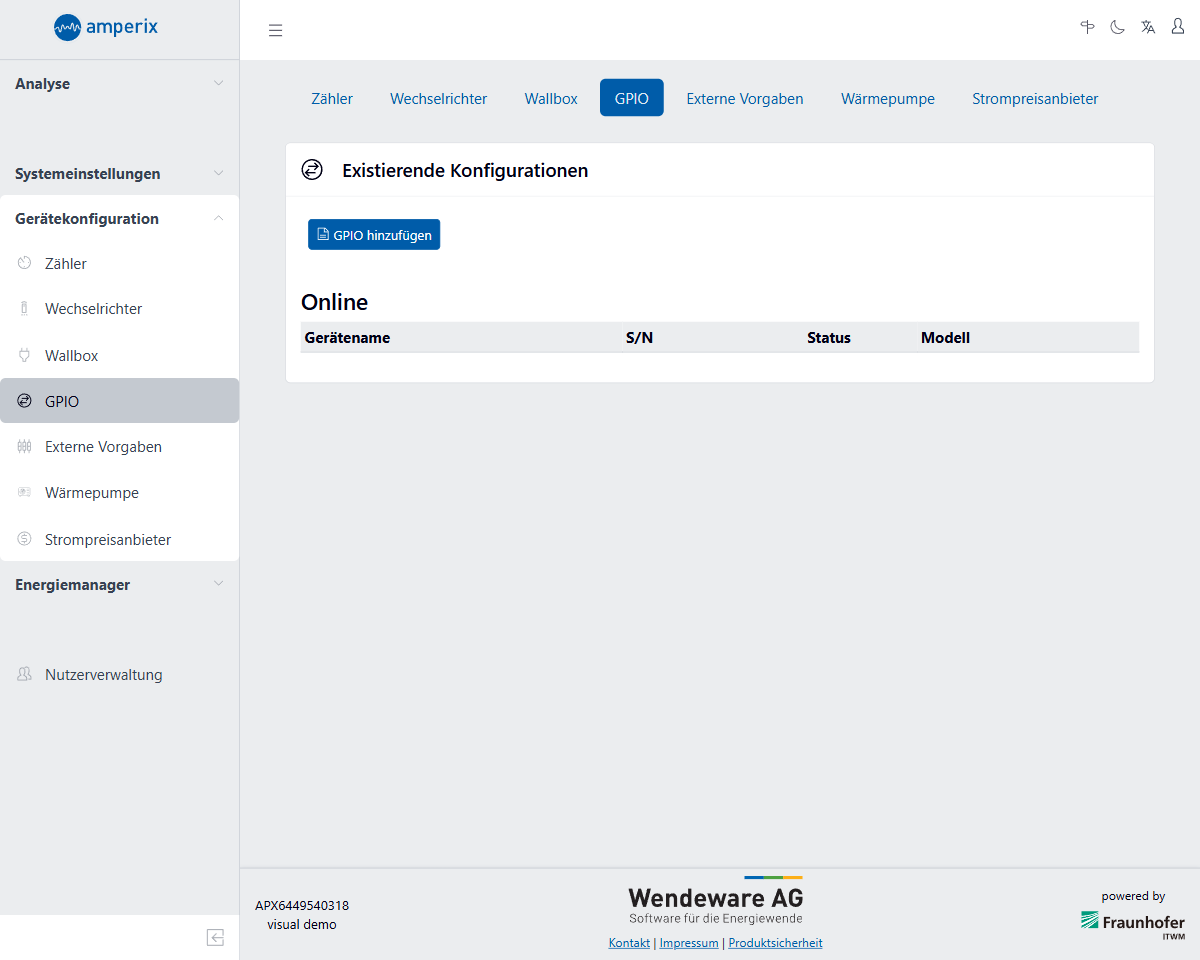Click the Nutzerverwaltung users icon
This screenshot has width=1200, height=960.
pos(25,674)
